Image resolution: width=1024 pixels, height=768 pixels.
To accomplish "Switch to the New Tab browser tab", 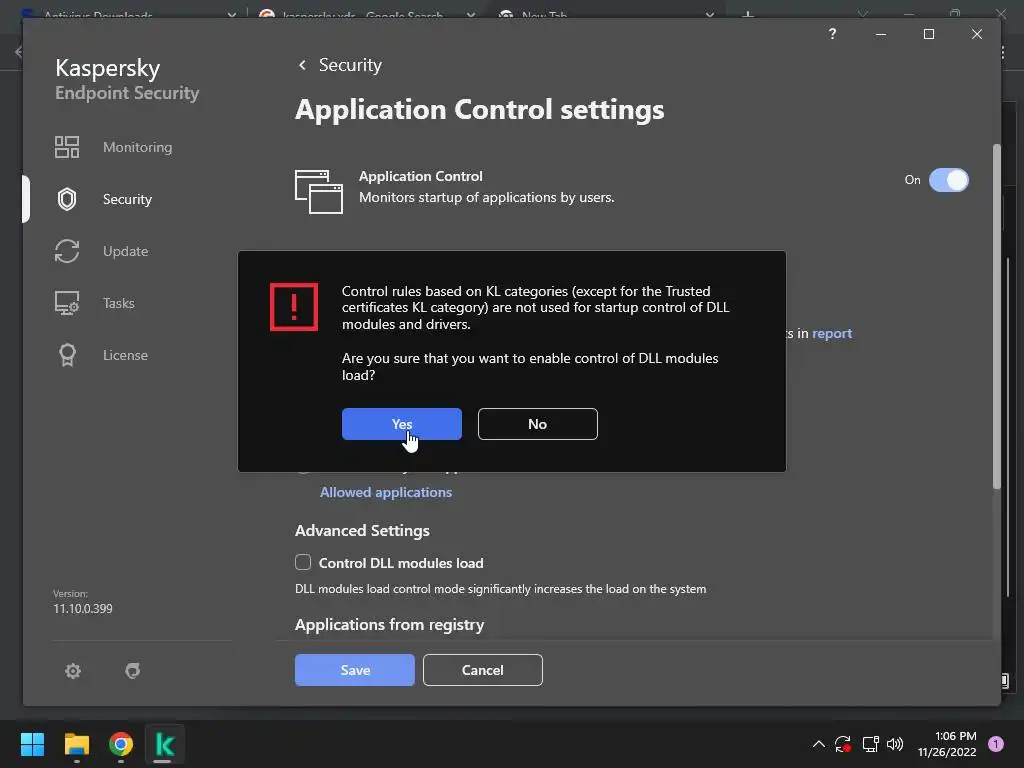I will (x=607, y=13).
